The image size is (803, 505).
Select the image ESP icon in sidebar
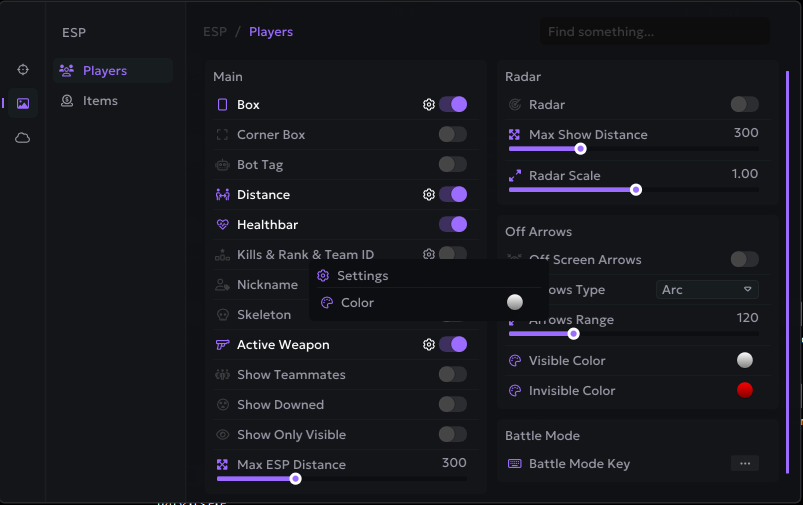[x=22, y=104]
